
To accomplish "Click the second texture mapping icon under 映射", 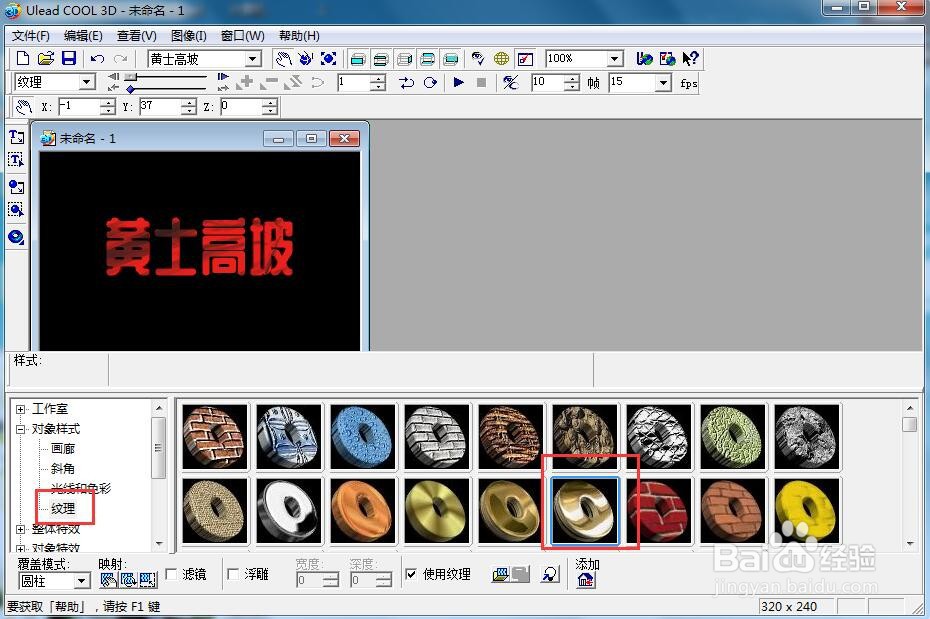I will 128,579.
